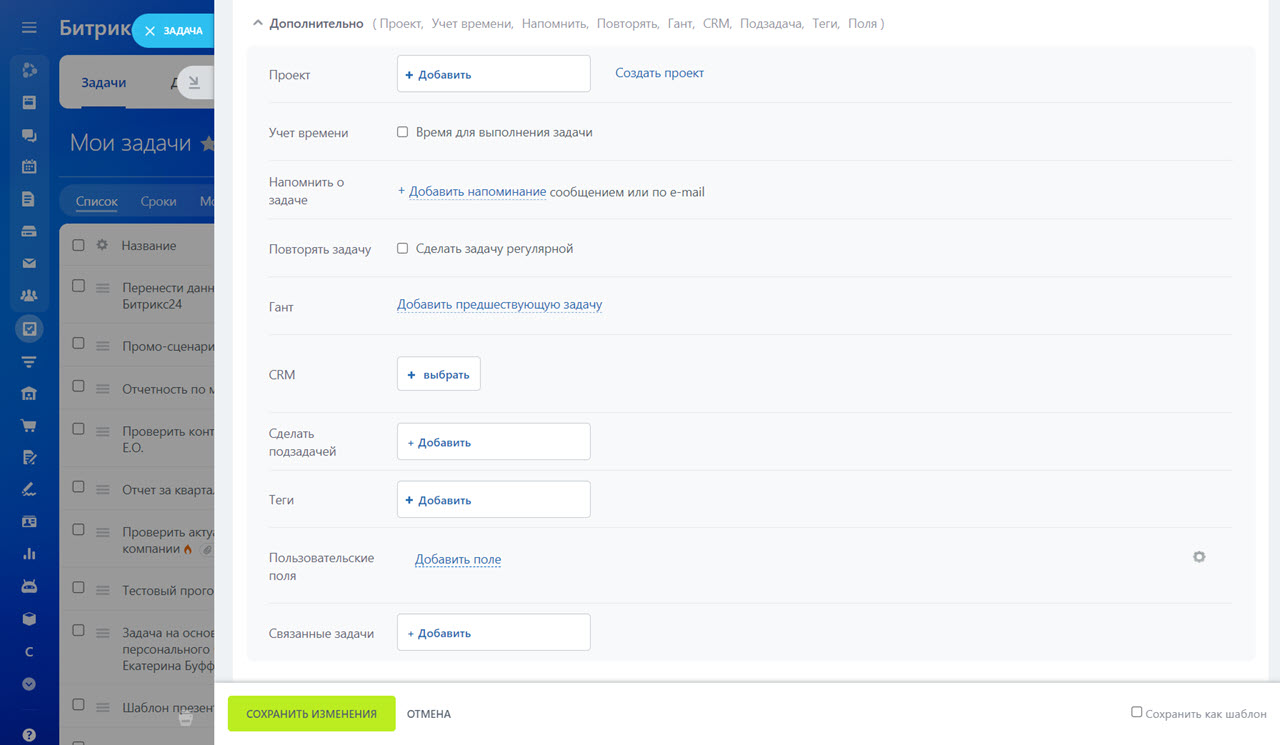This screenshot has height=745, width=1280.
Task: Open the robot automation sidebar icon
Action: (x=29, y=587)
